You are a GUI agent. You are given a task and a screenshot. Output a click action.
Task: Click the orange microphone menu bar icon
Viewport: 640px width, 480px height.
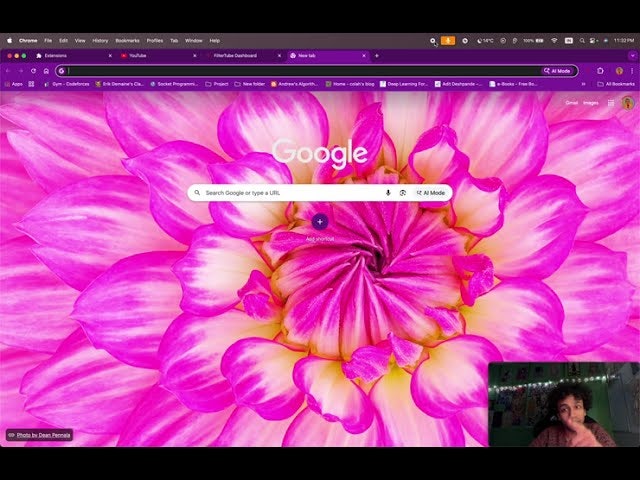coord(448,41)
